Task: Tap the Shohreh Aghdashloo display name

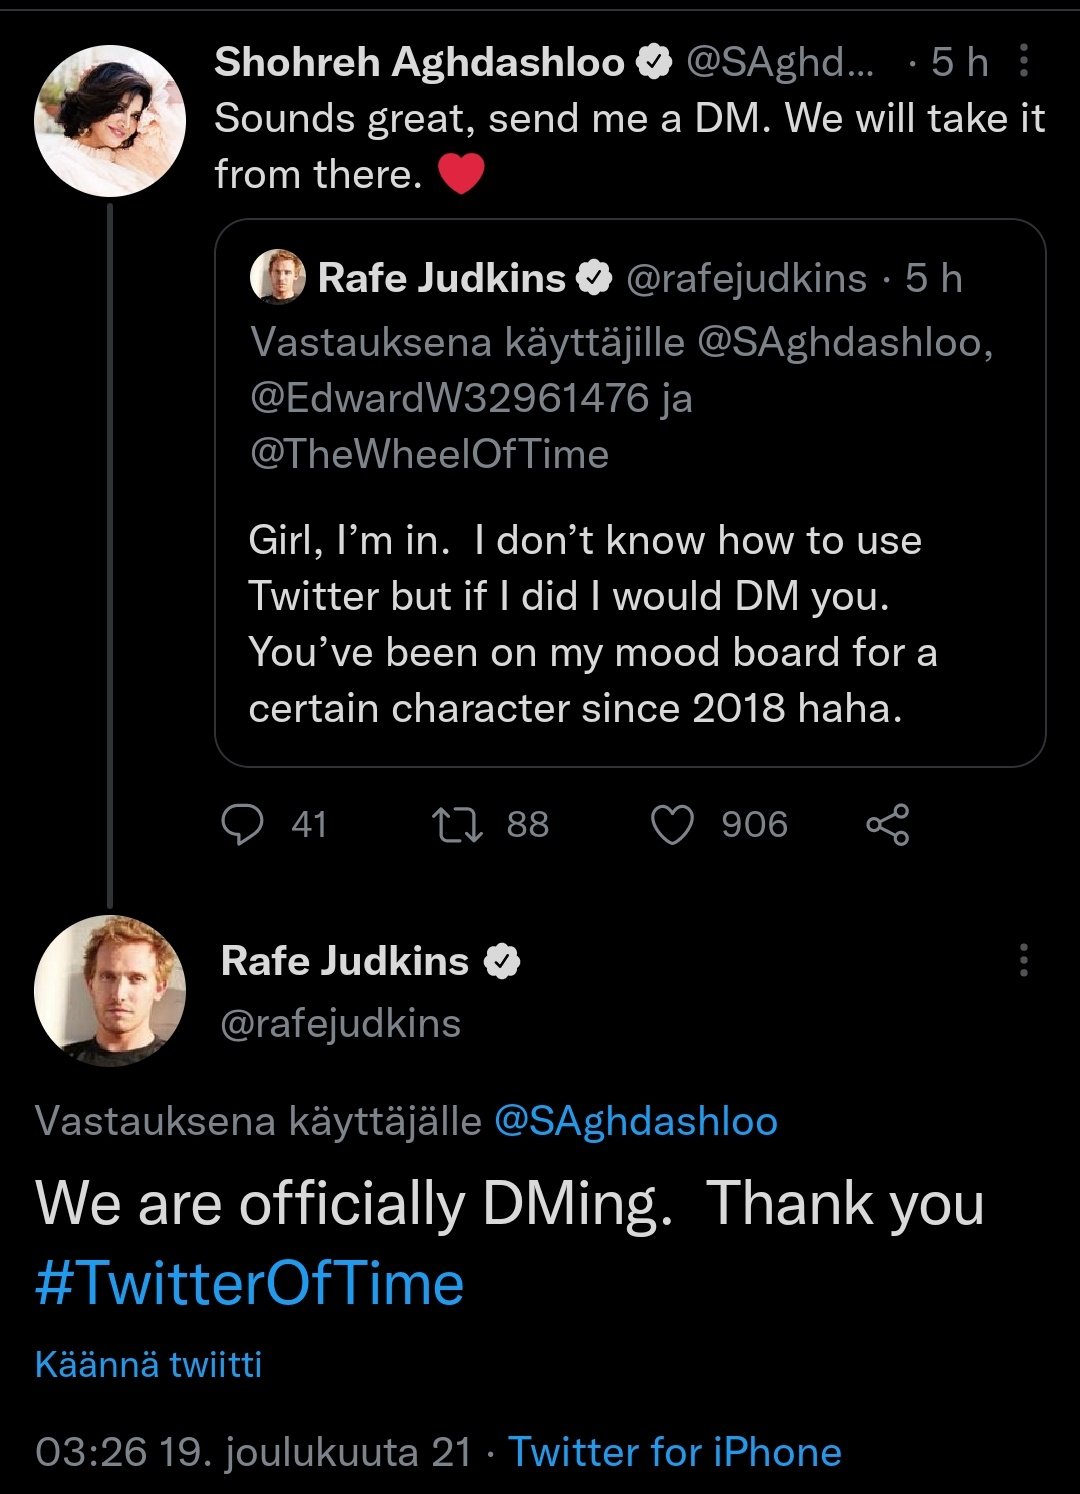Action: click(x=419, y=62)
